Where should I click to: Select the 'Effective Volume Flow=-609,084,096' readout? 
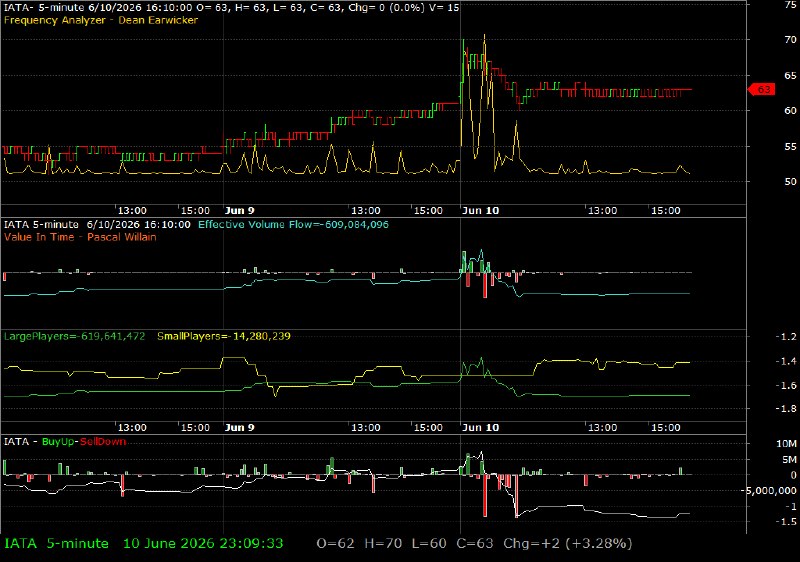click(x=293, y=224)
